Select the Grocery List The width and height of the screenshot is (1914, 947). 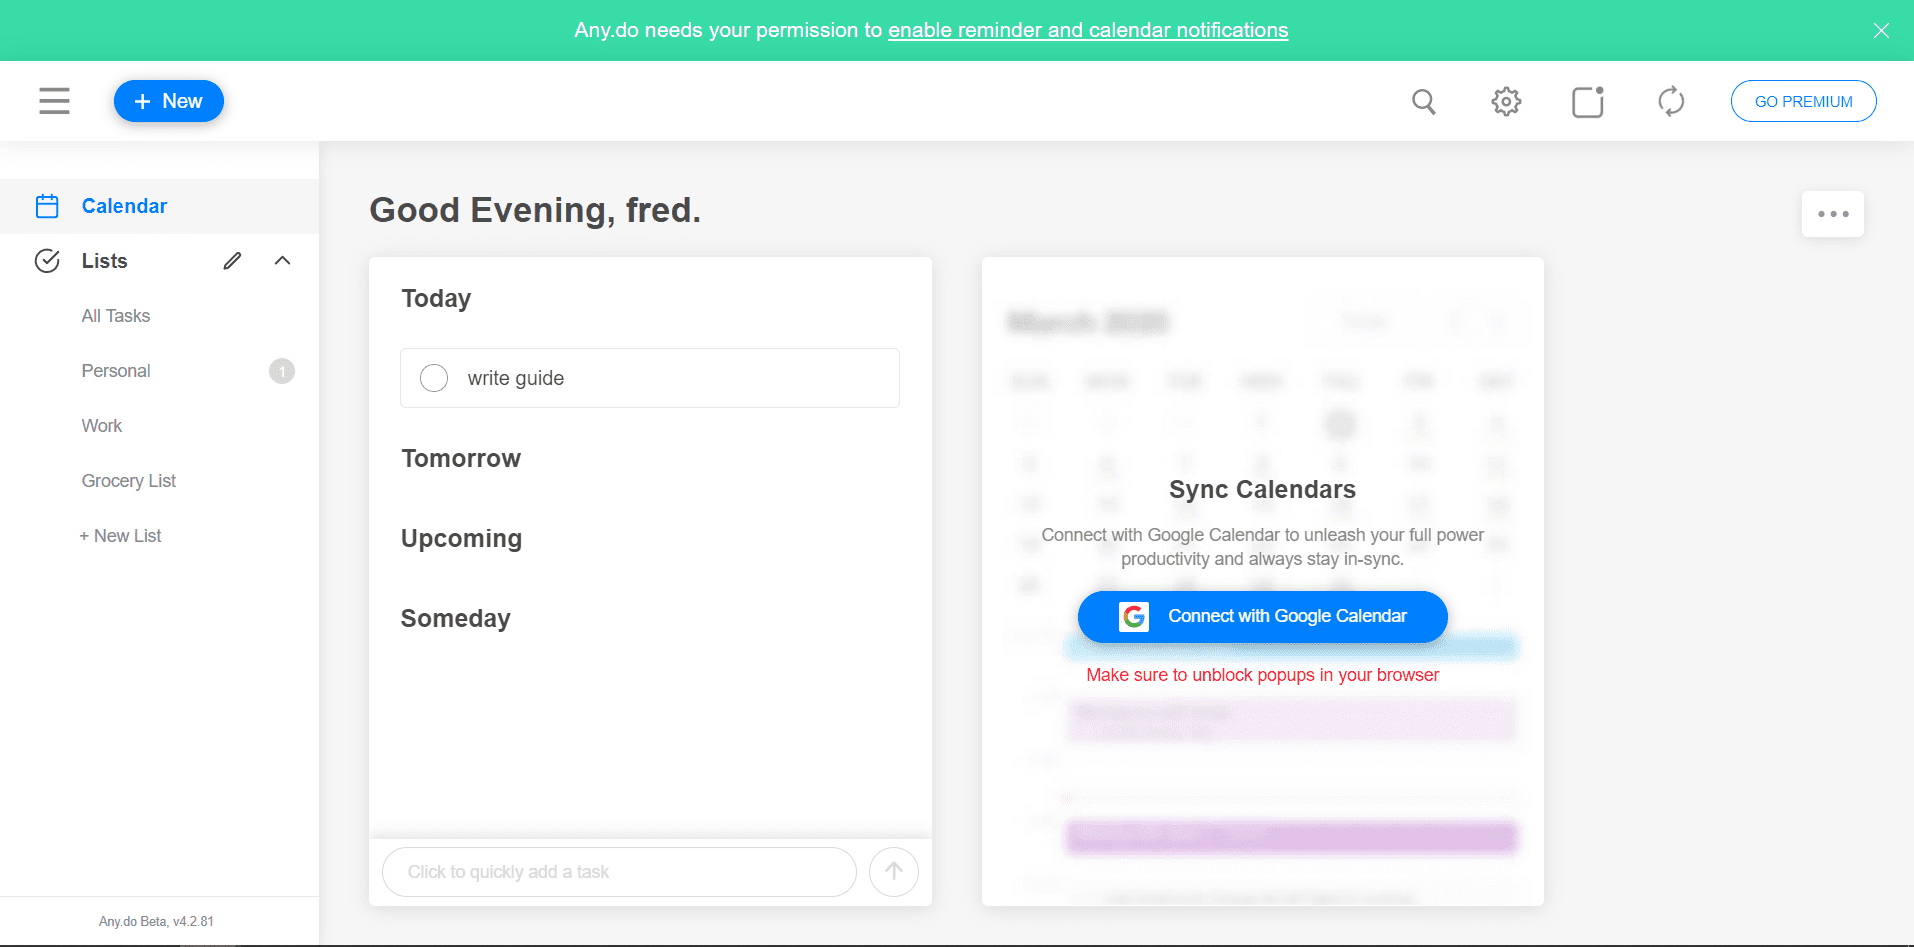coord(129,481)
